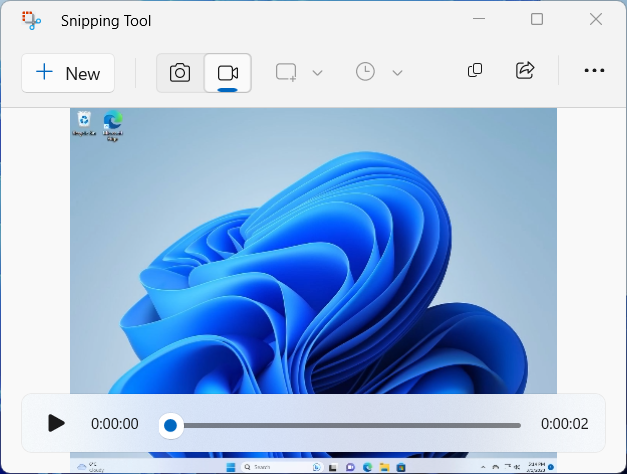Maximize the Snipping Tool window
Image resolution: width=627 pixels, height=474 pixels.
click(537, 19)
